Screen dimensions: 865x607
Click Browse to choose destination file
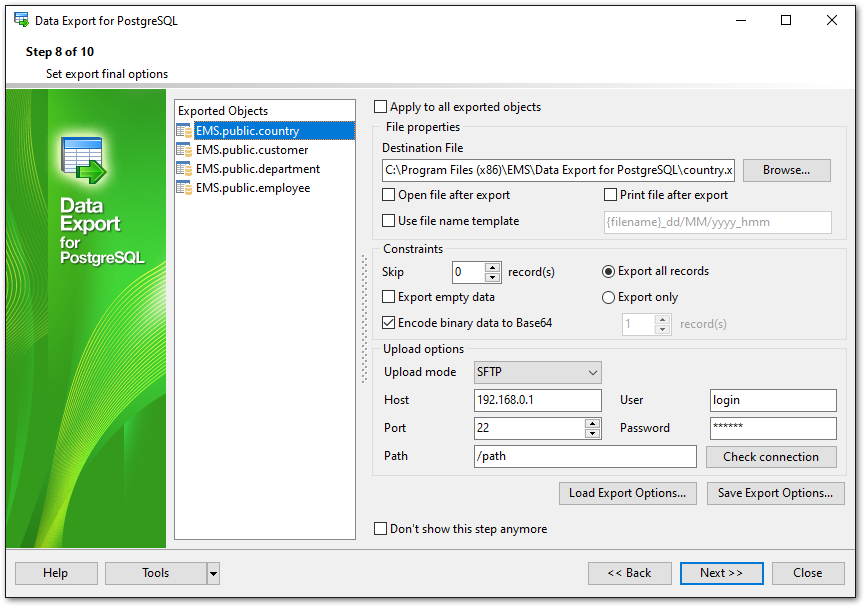pos(786,170)
